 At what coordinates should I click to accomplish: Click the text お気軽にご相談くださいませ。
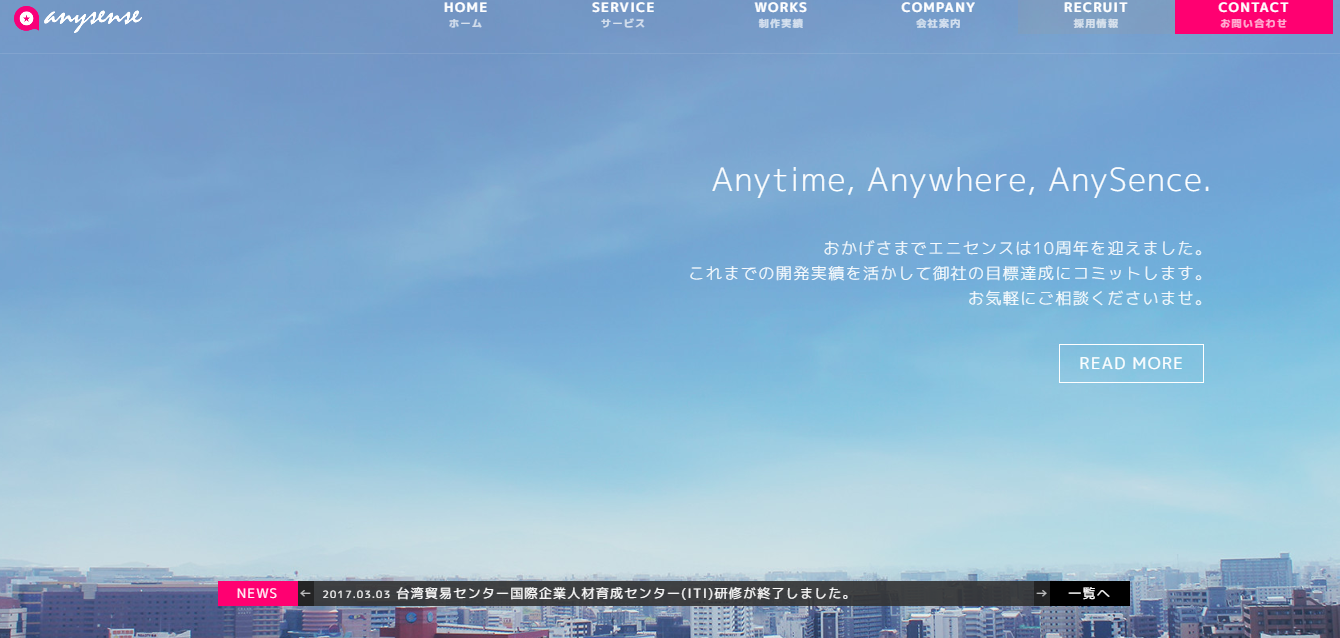tap(1086, 298)
